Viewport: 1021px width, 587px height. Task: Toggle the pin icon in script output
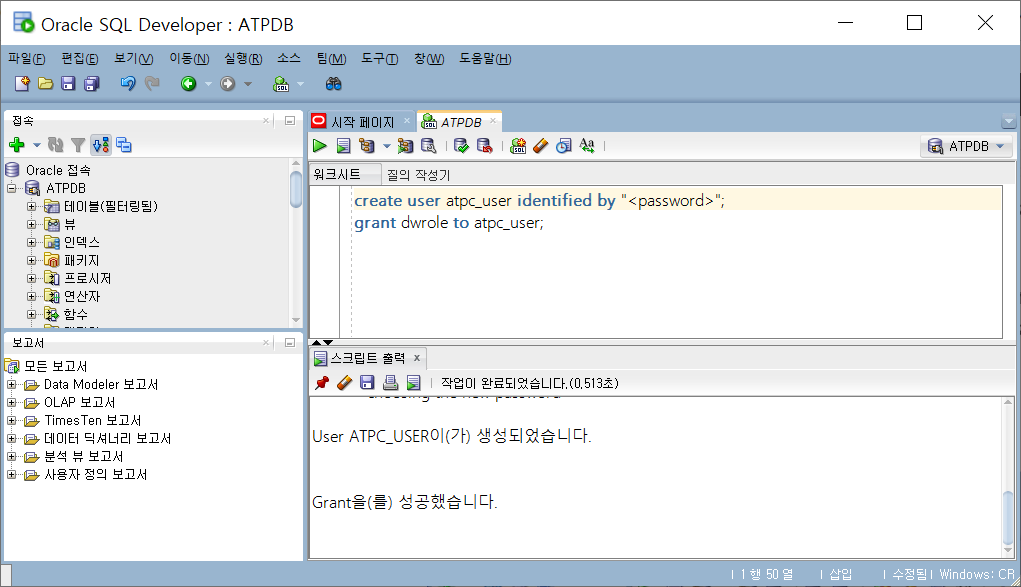pos(322,383)
